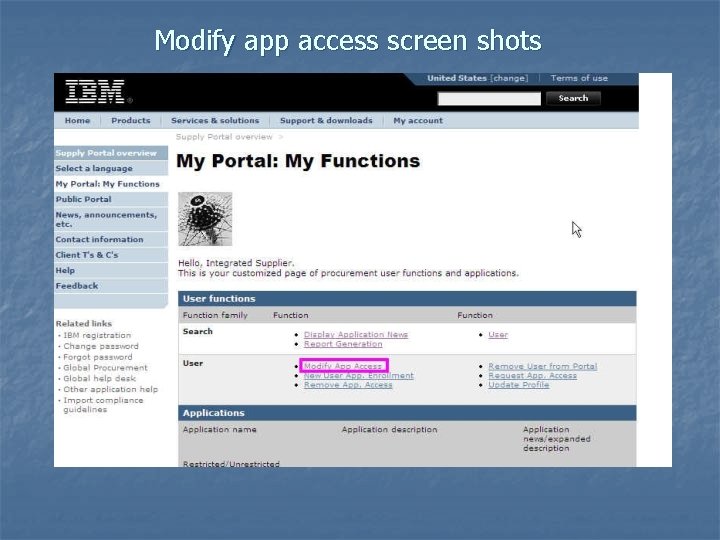The image size is (720, 540).
Task: Open Feedback in the sidebar
Action: click(x=111, y=286)
